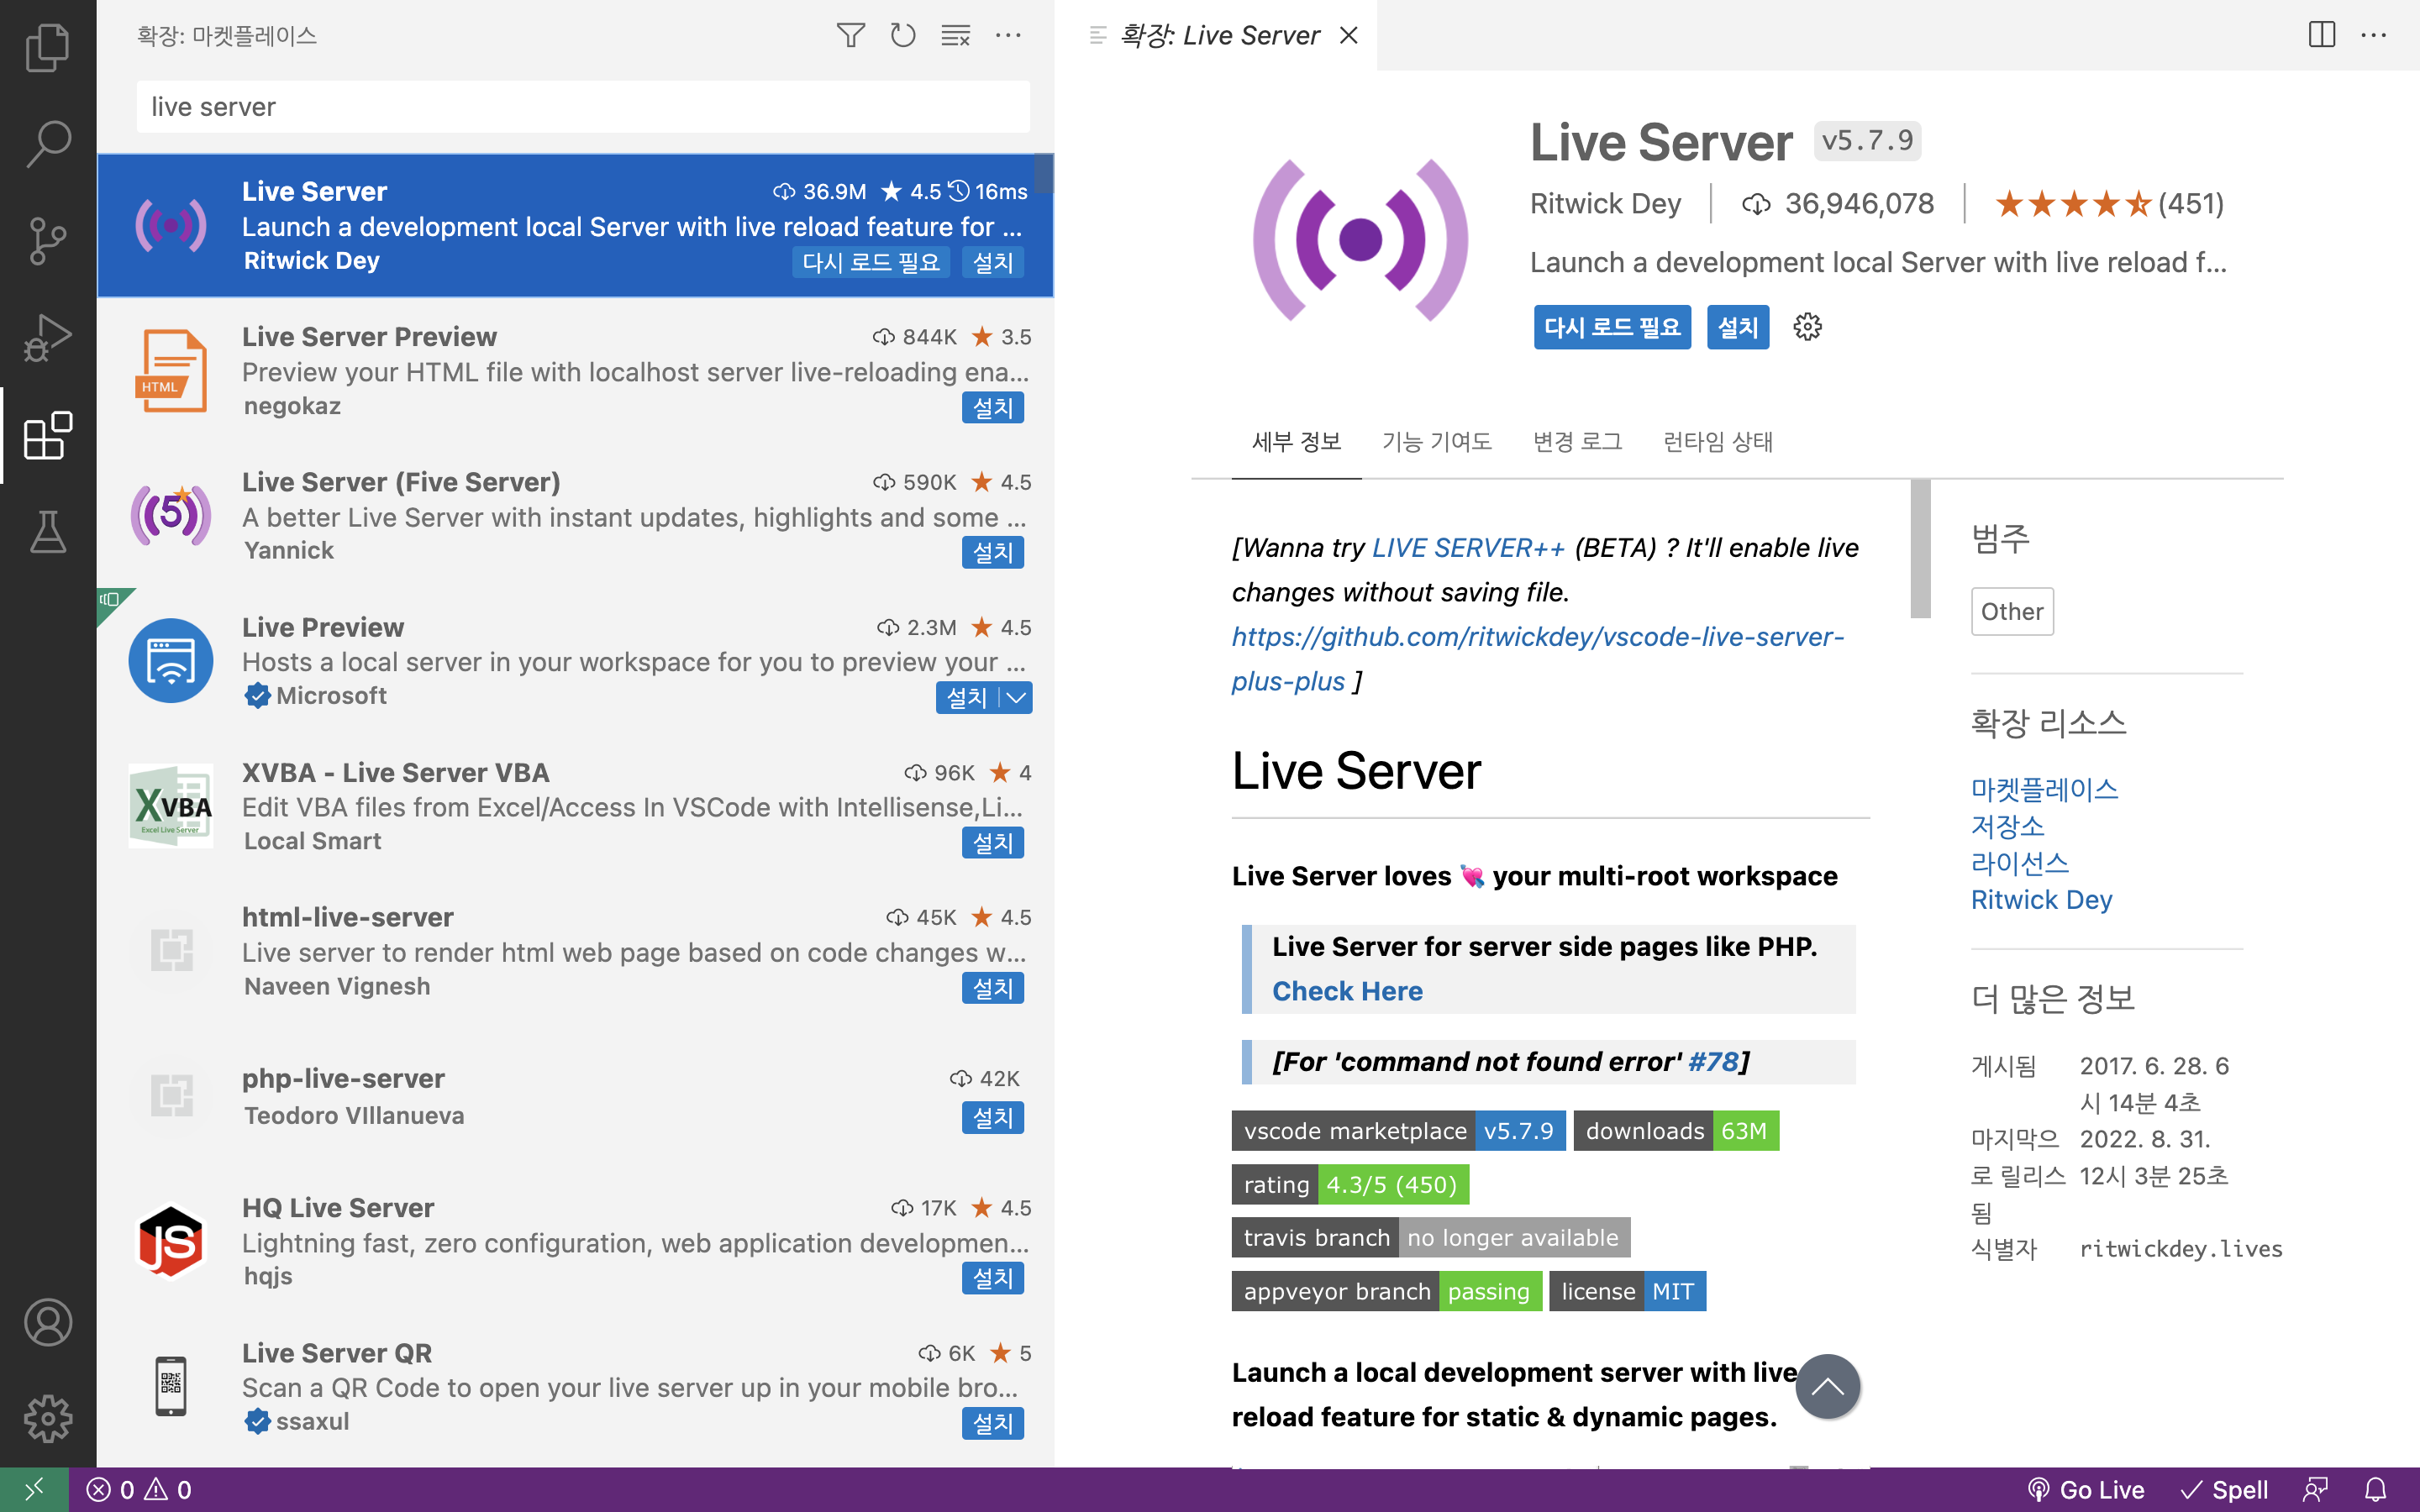Screen dimensions: 2420x1512
Task: Switch to the 변경 로그 tab
Action: click(x=1577, y=442)
